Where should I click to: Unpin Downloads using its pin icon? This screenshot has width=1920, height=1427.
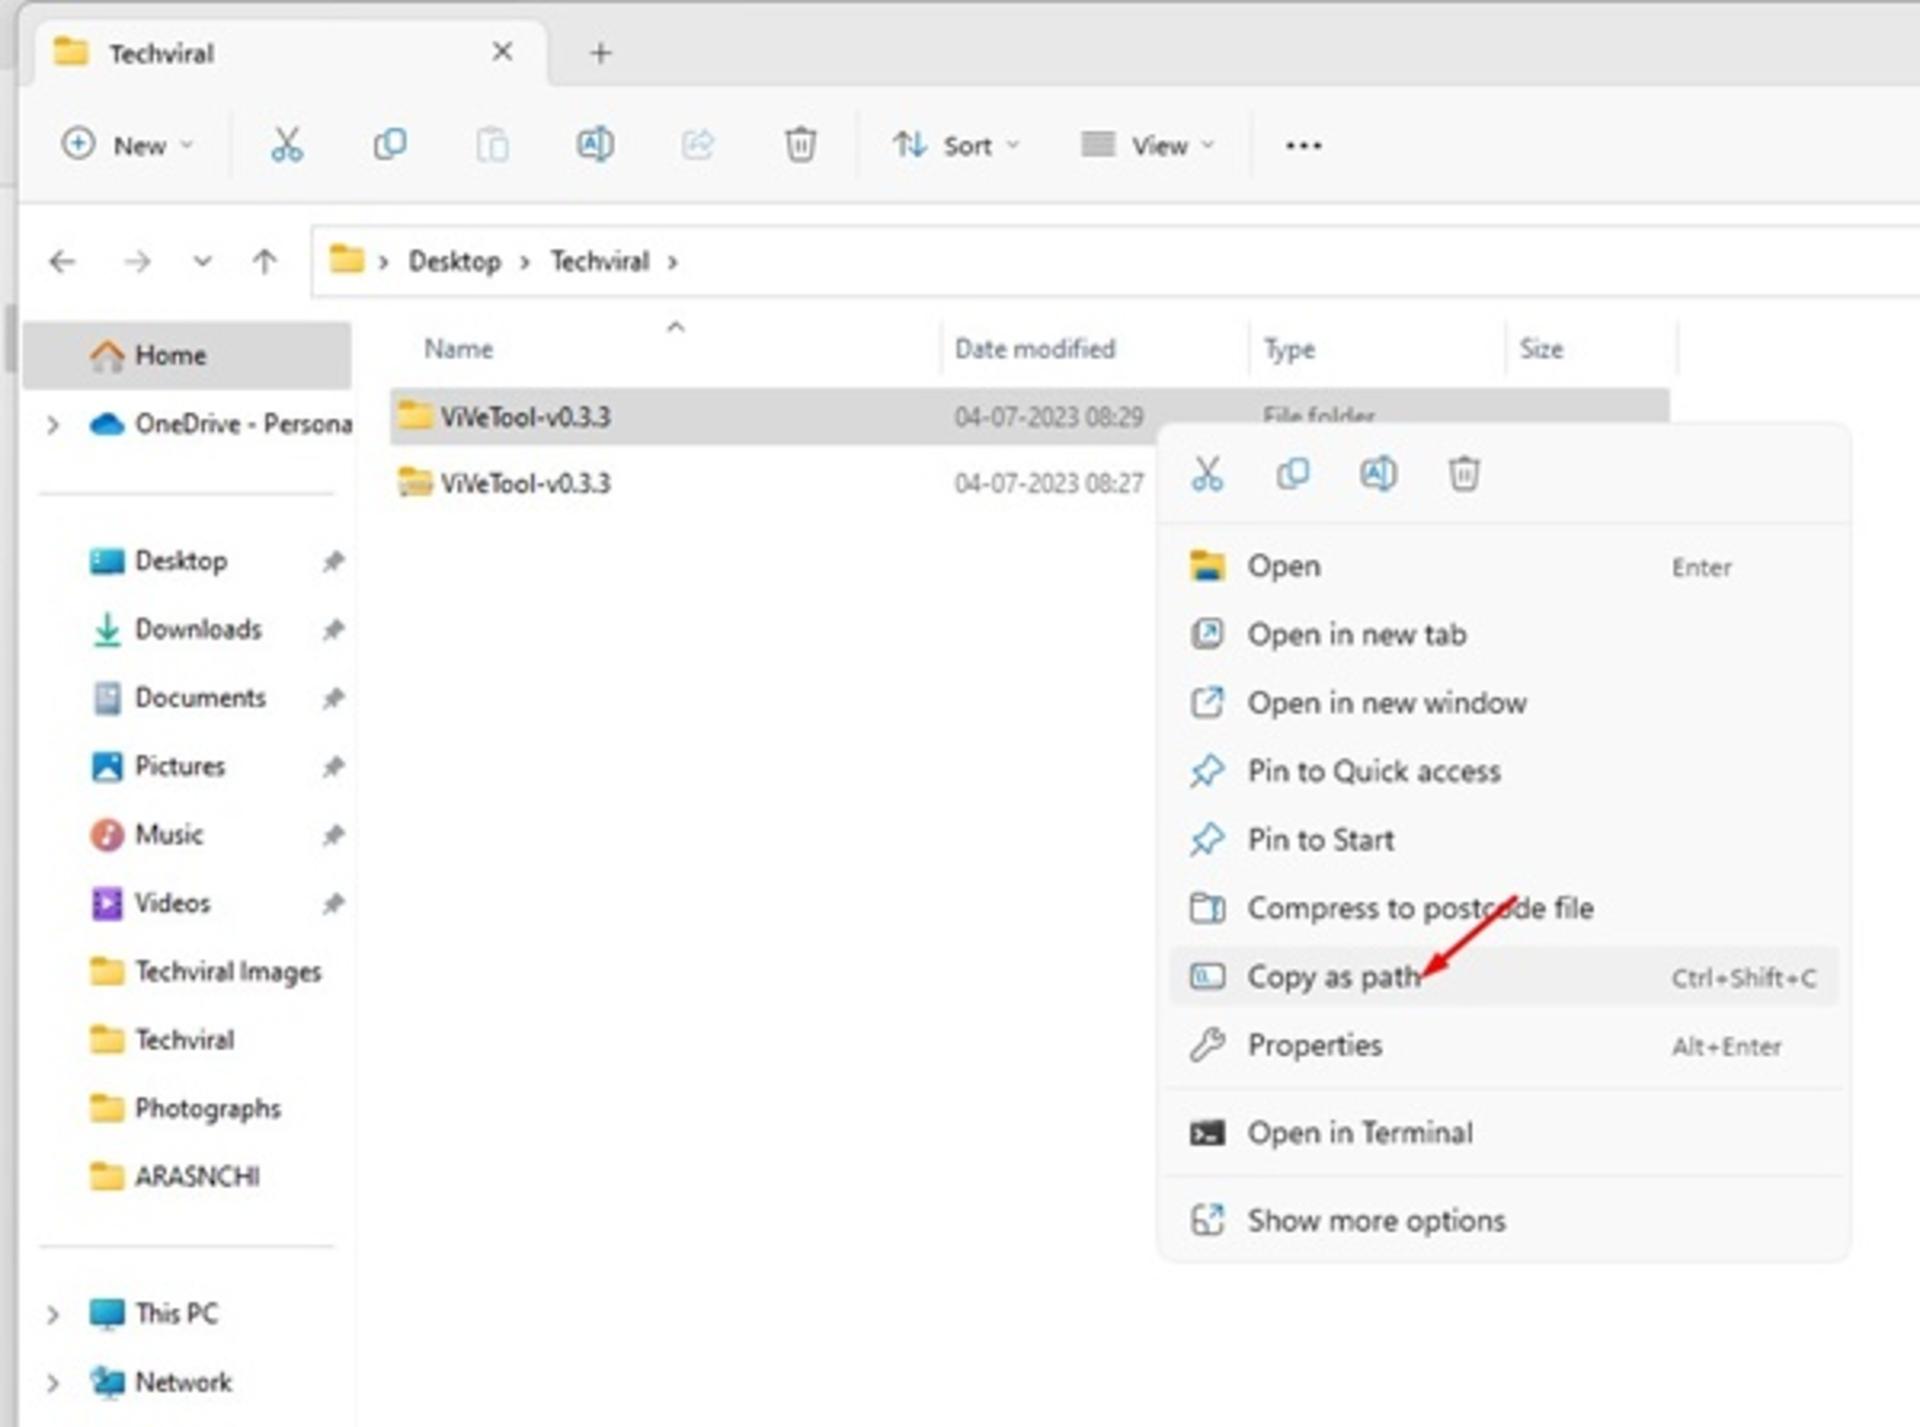333,629
